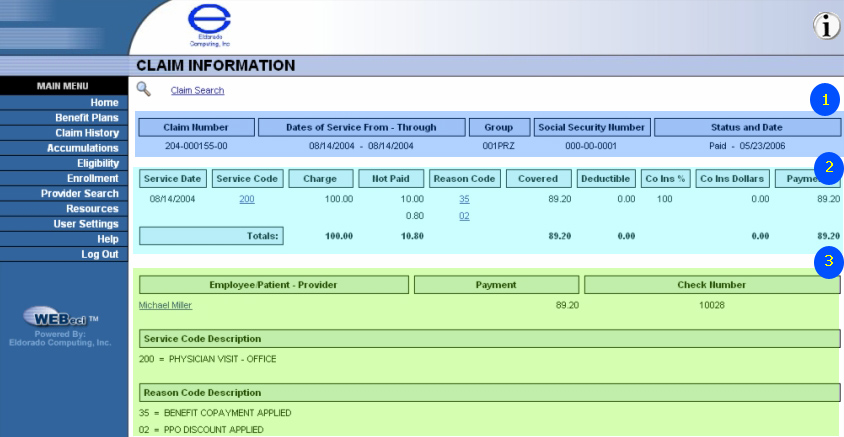Open User Settings menu item

pyautogui.click(x=86, y=224)
